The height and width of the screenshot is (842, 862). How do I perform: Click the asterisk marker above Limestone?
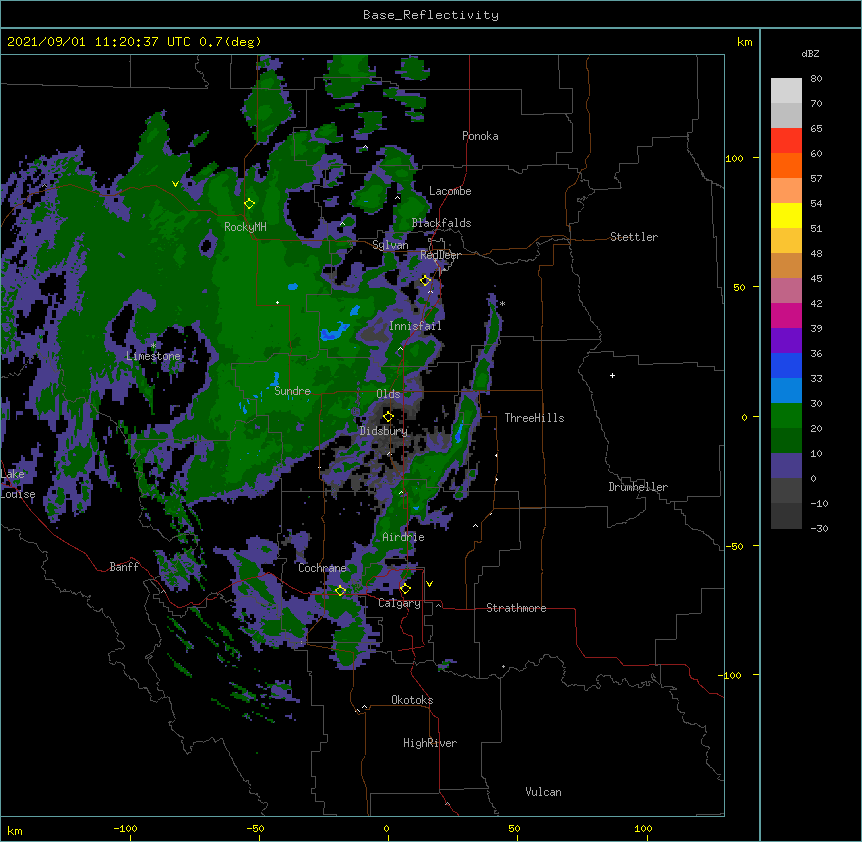pos(154,345)
